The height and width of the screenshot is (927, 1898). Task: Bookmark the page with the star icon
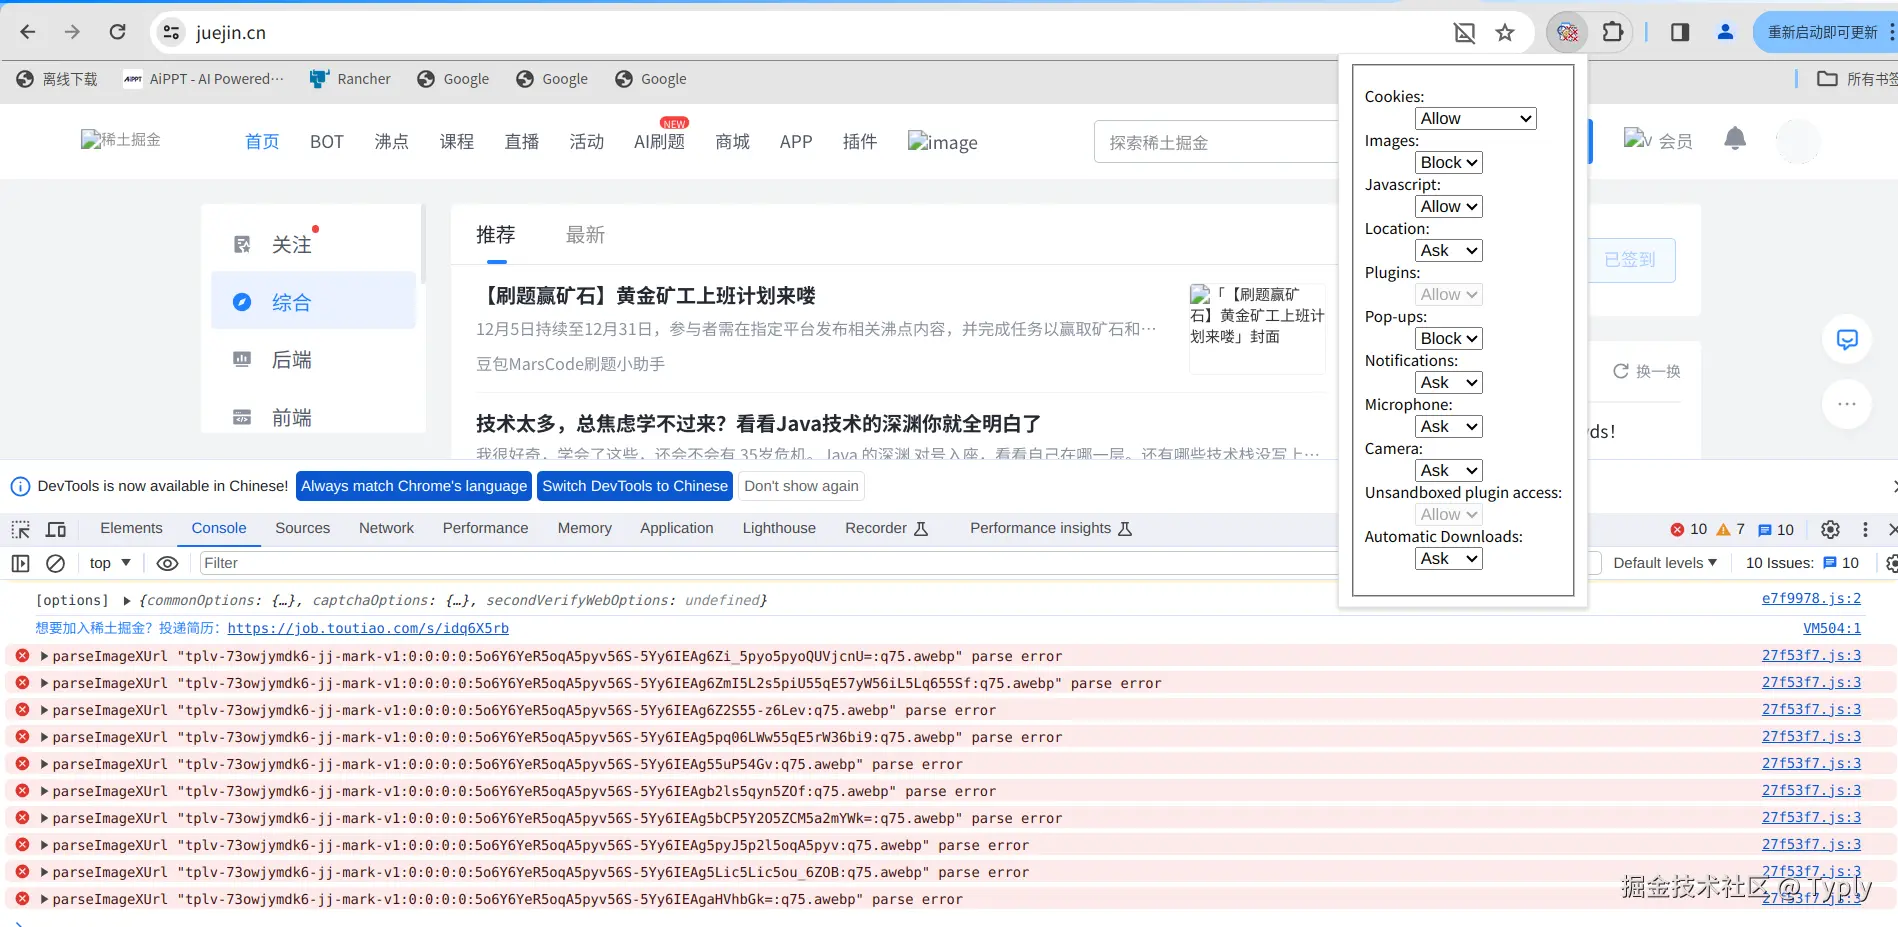tap(1505, 31)
